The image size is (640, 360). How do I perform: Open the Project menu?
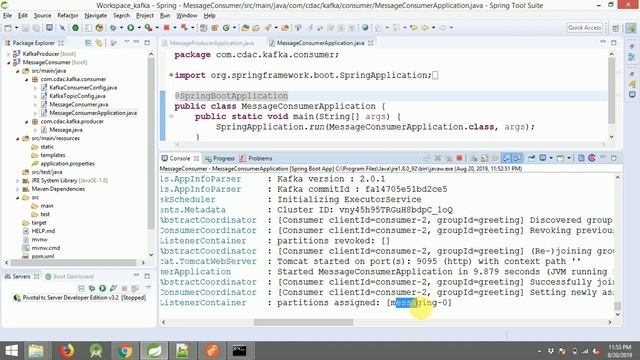tap(144, 16)
